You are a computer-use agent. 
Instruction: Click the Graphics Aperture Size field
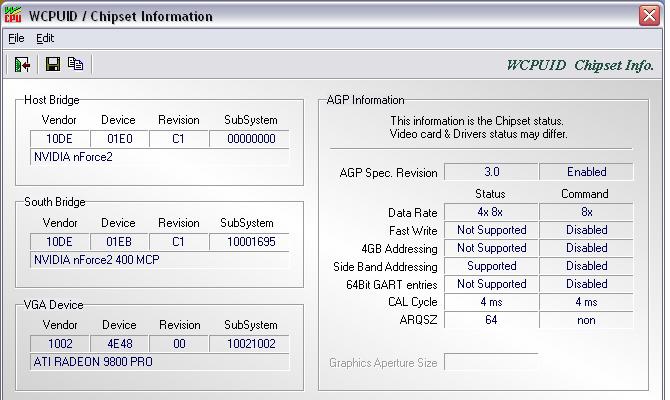click(x=491, y=362)
